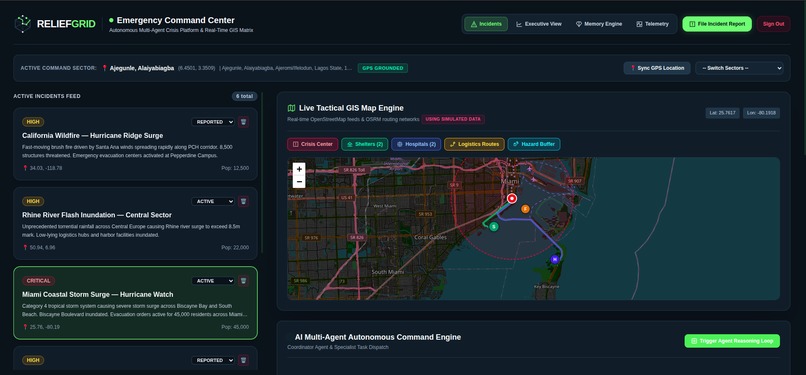Viewport: 806px width, 375px height.
Task: Click Pop: 12,500 on Wildfire card
Action: coord(235,168)
